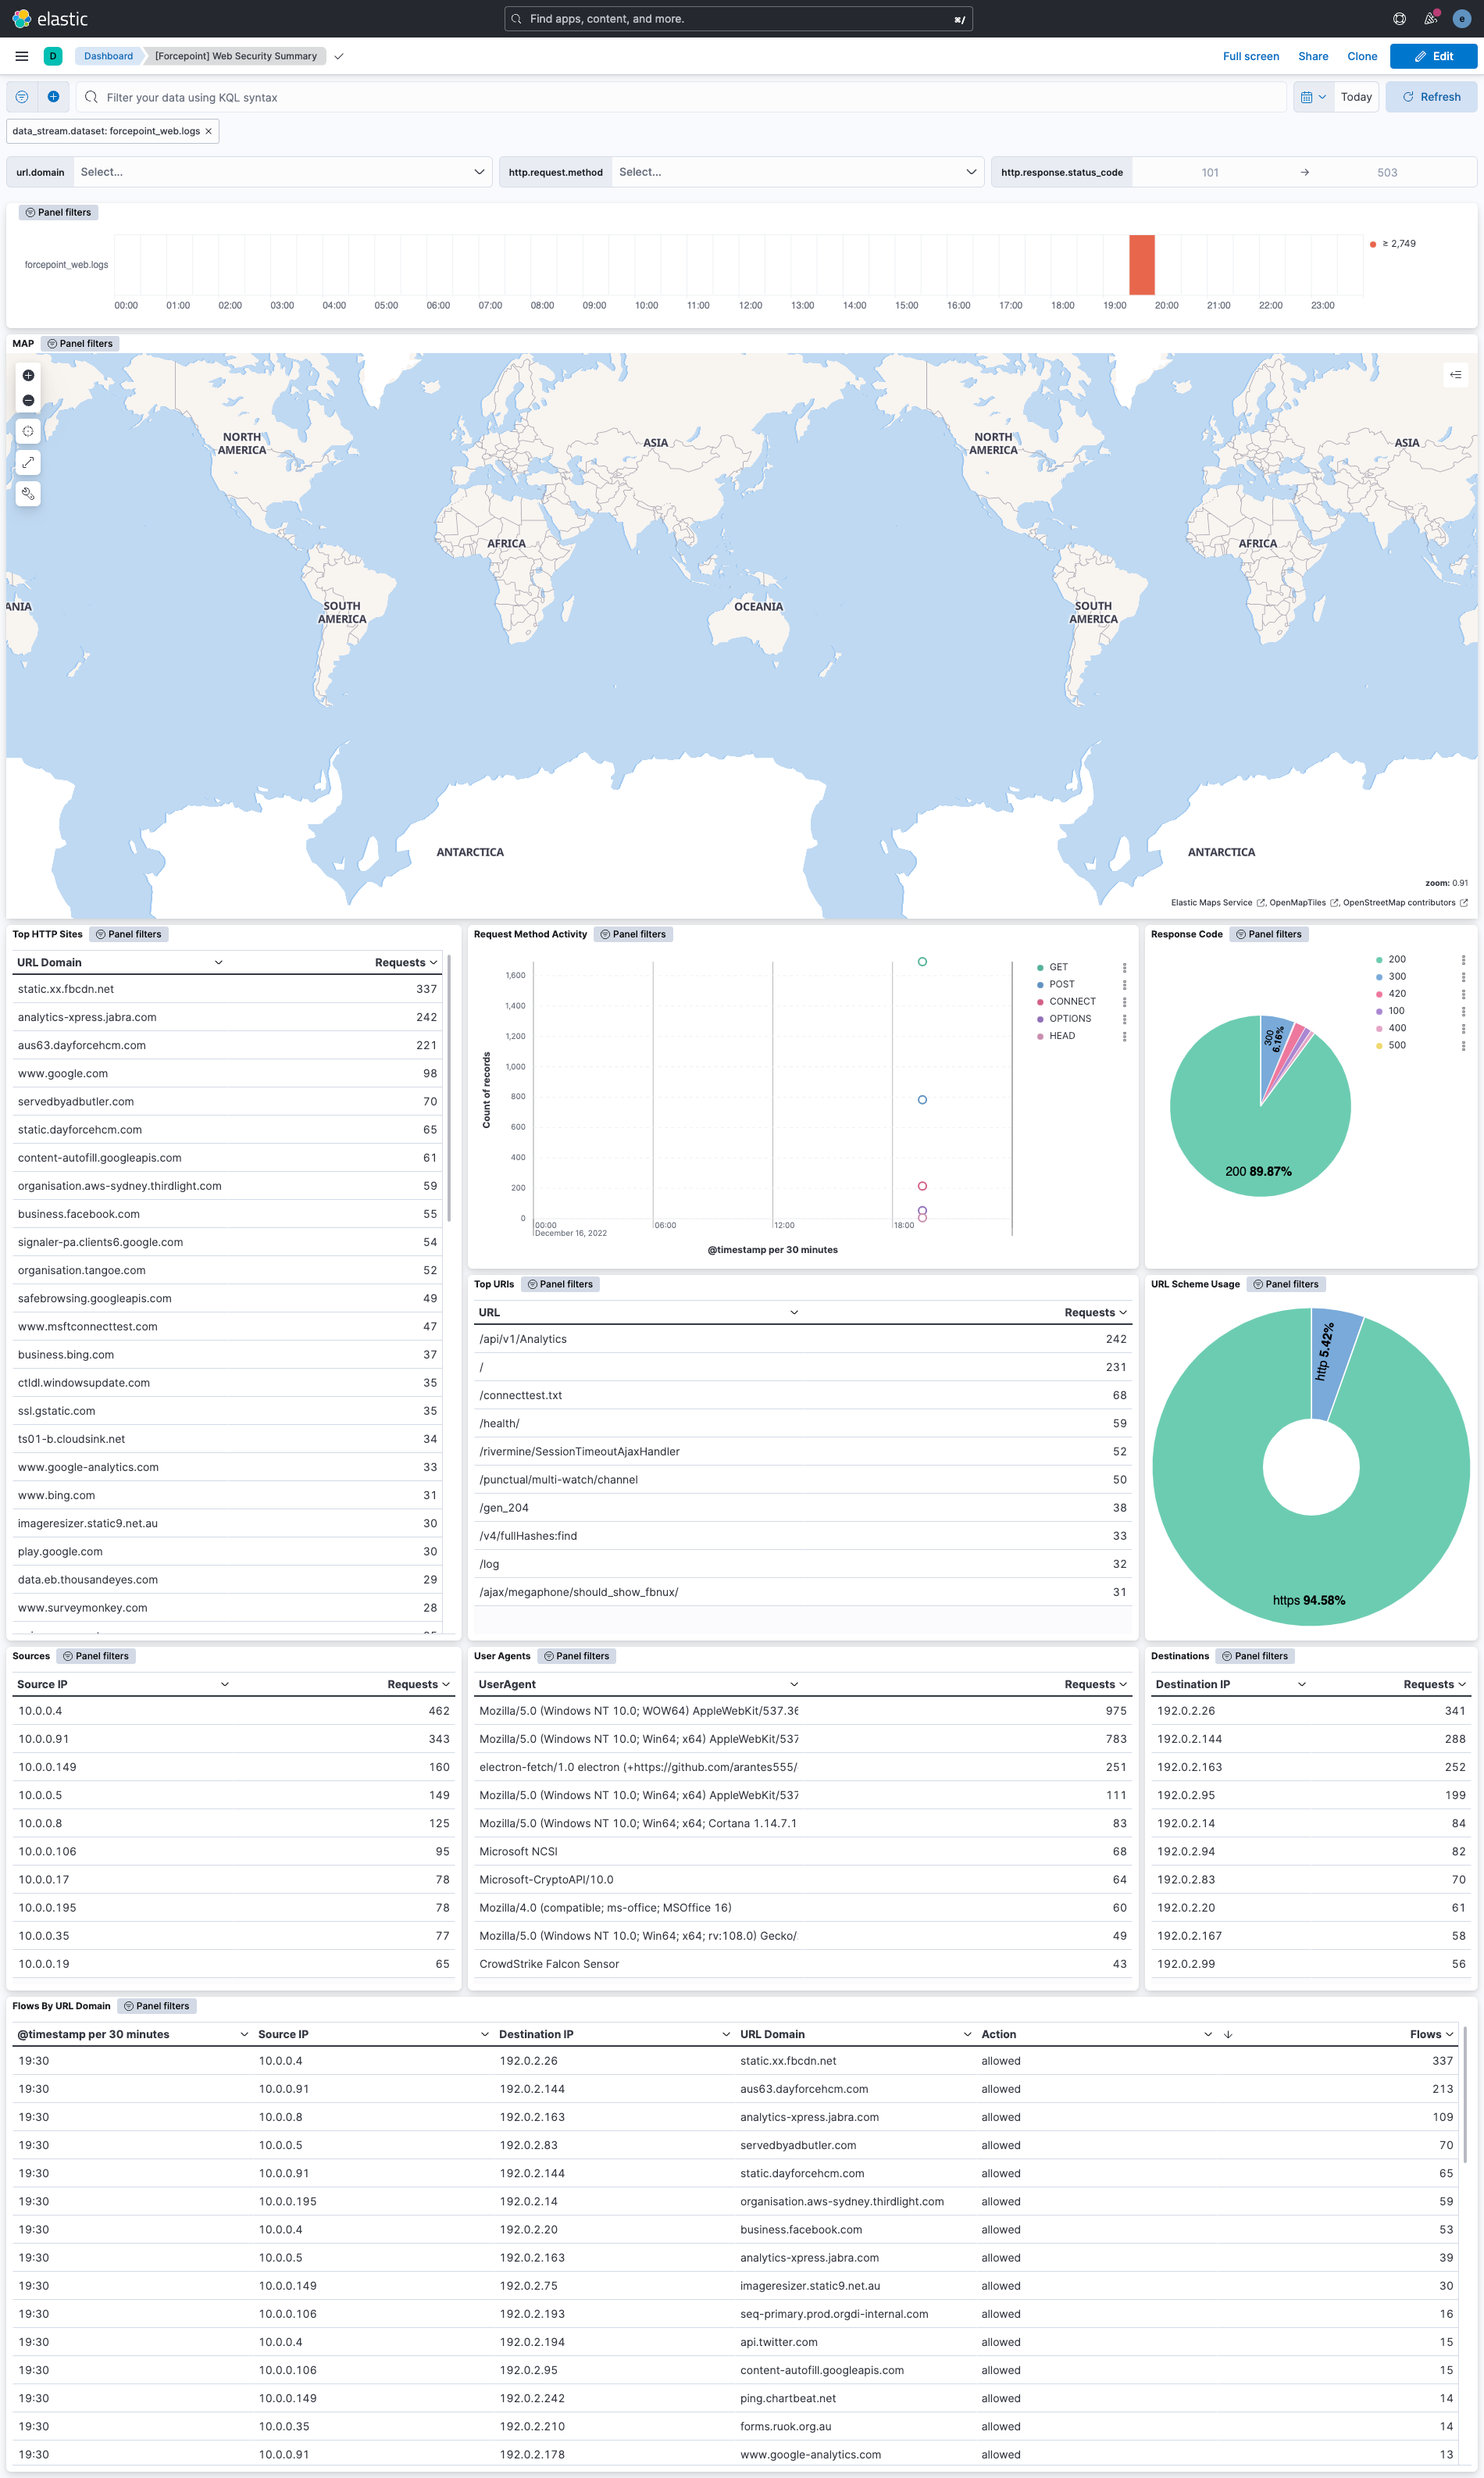This screenshot has width=1484, height=2478.
Task: Remove the data_stream.dataset filter pill
Action: [208, 131]
